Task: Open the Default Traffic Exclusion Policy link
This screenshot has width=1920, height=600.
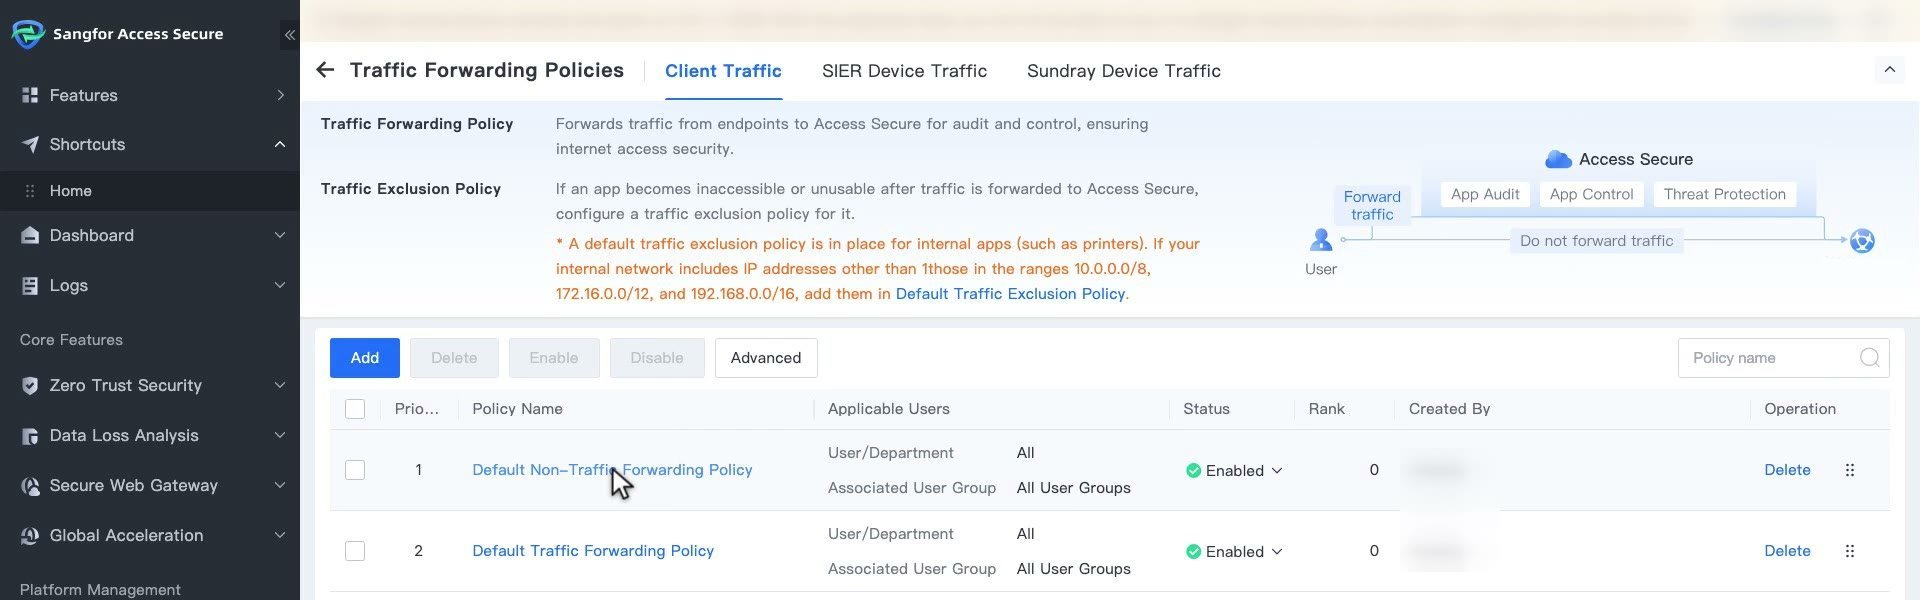Action: click(1010, 294)
